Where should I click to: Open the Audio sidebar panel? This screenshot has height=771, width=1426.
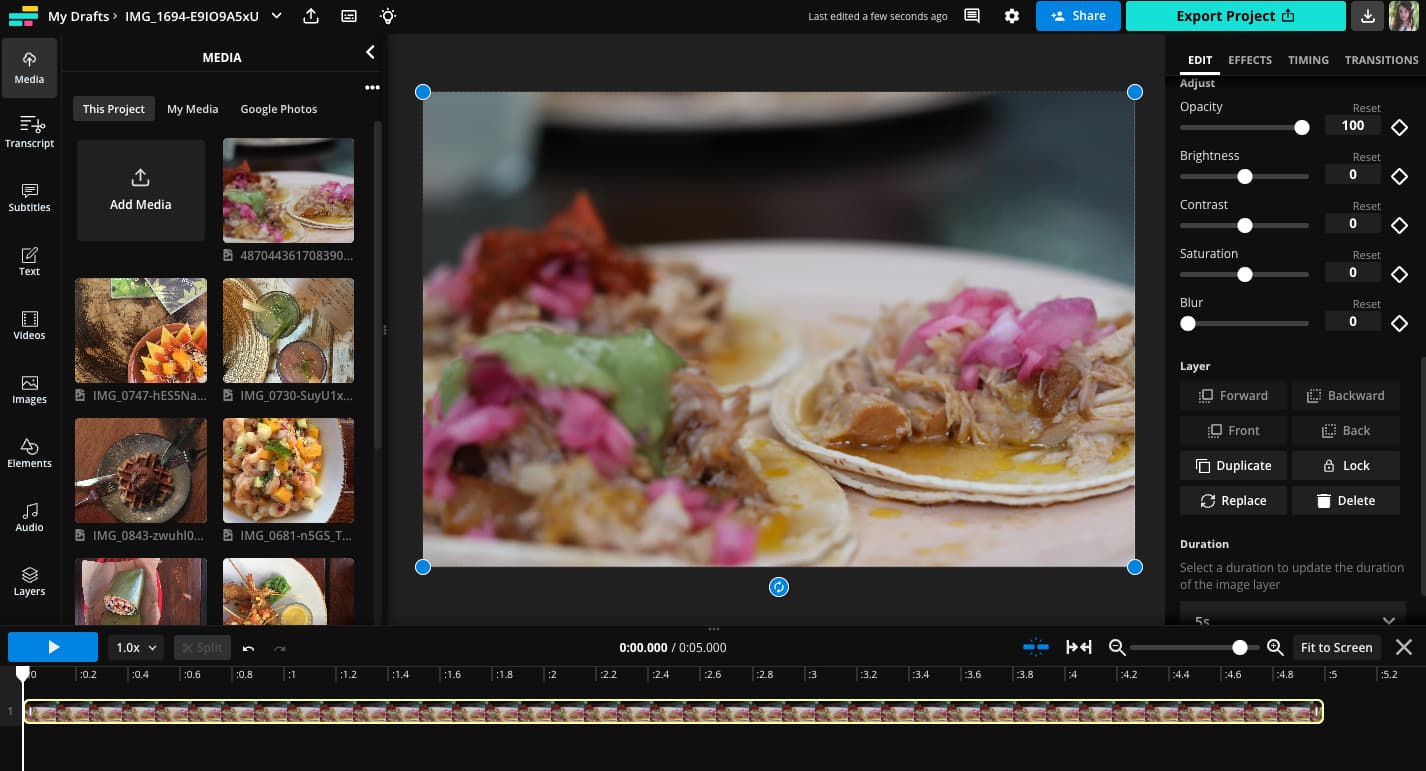[29, 516]
